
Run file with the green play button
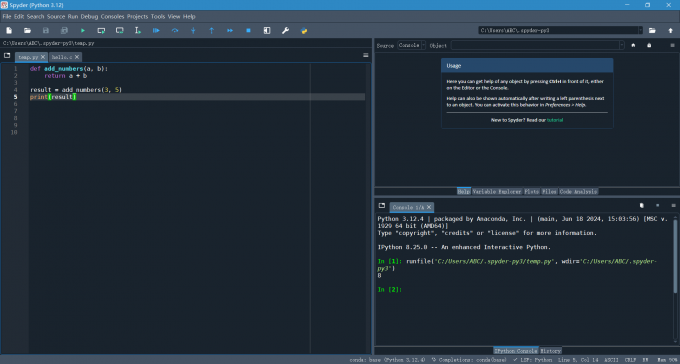(83, 30)
